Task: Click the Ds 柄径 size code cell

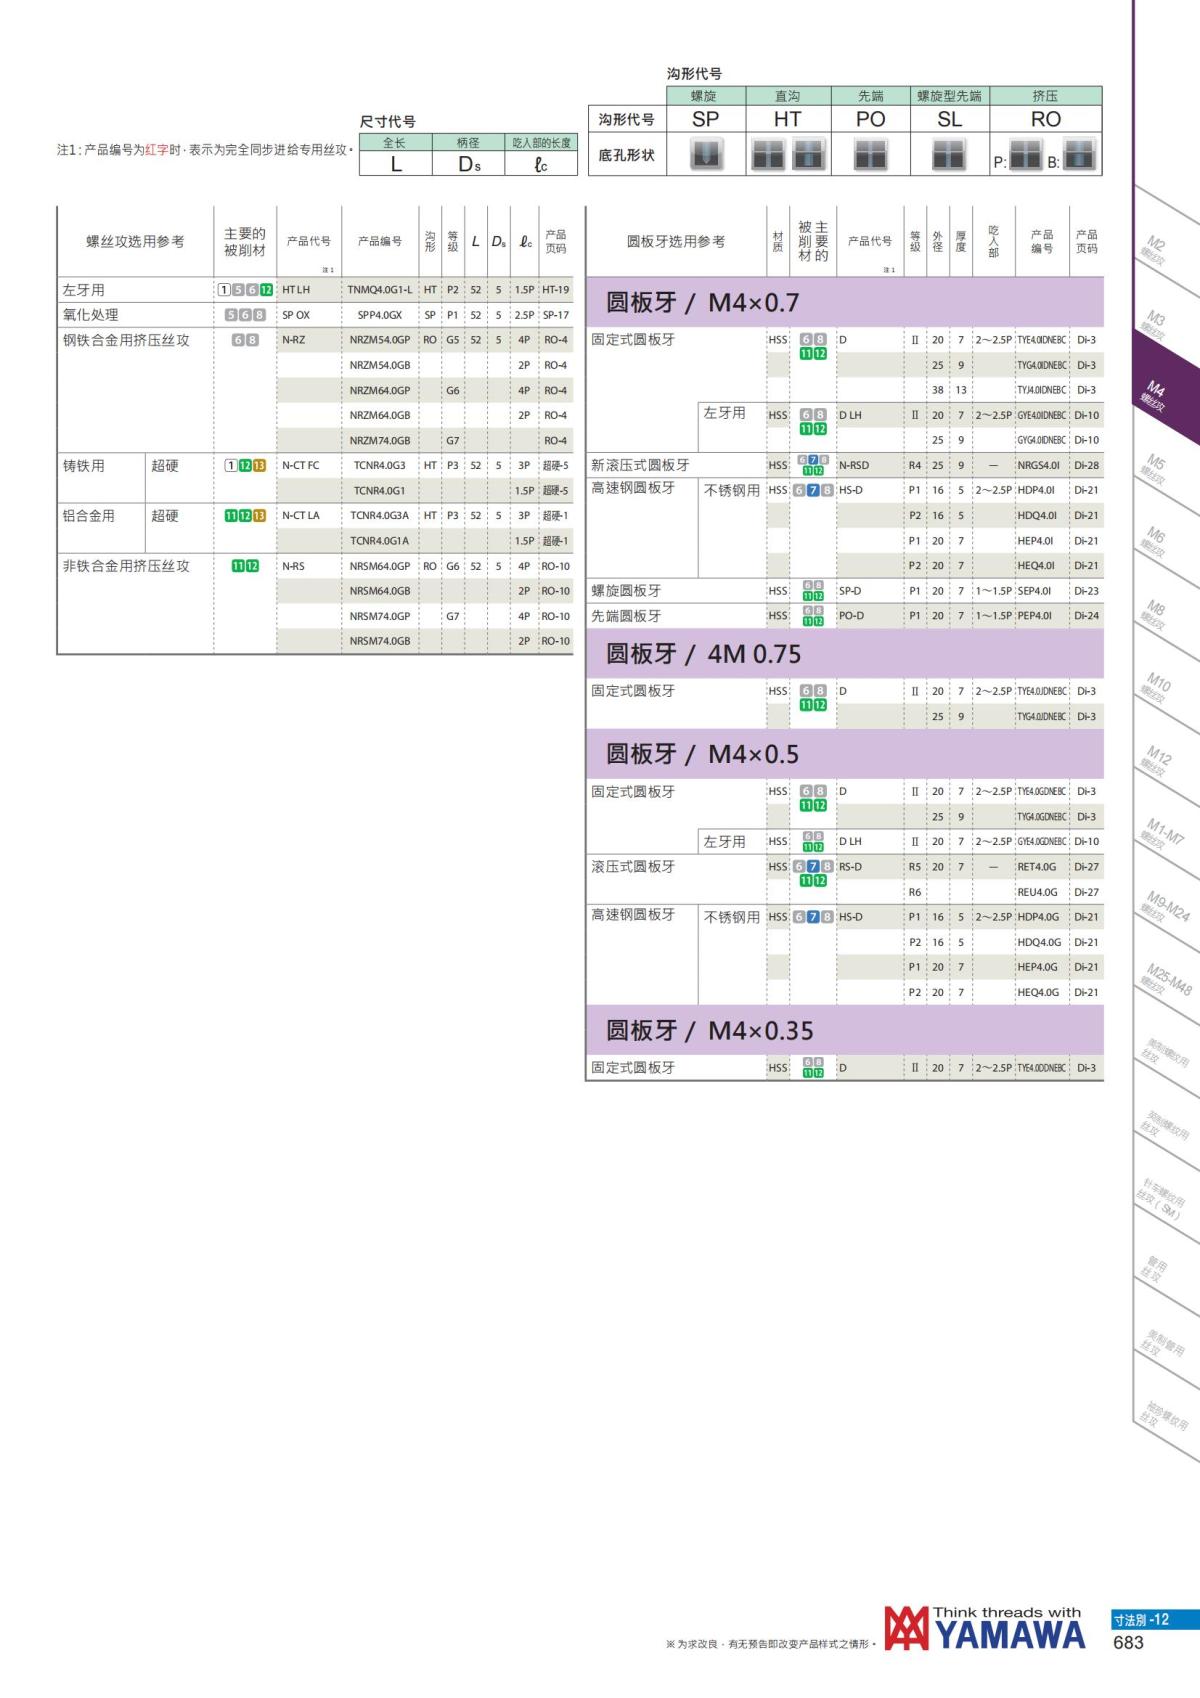Action: 469,164
